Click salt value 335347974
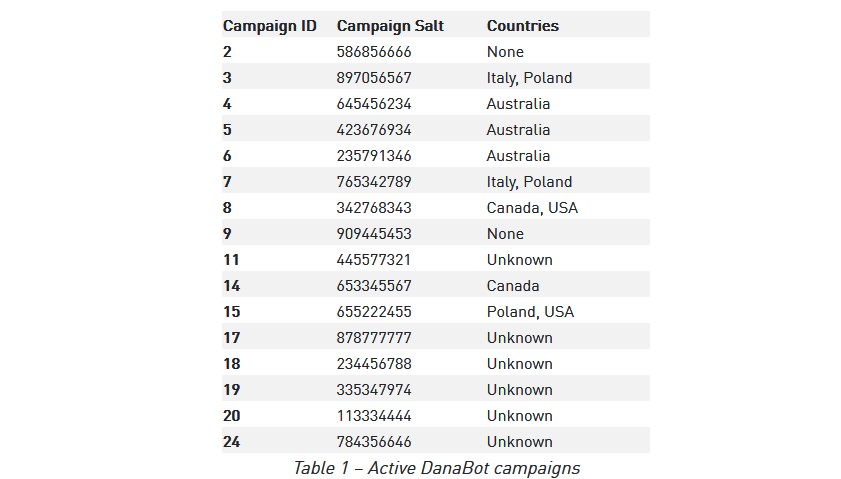This screenshot has height=479, width=841. pyautogui.click(x=374, y=390)
